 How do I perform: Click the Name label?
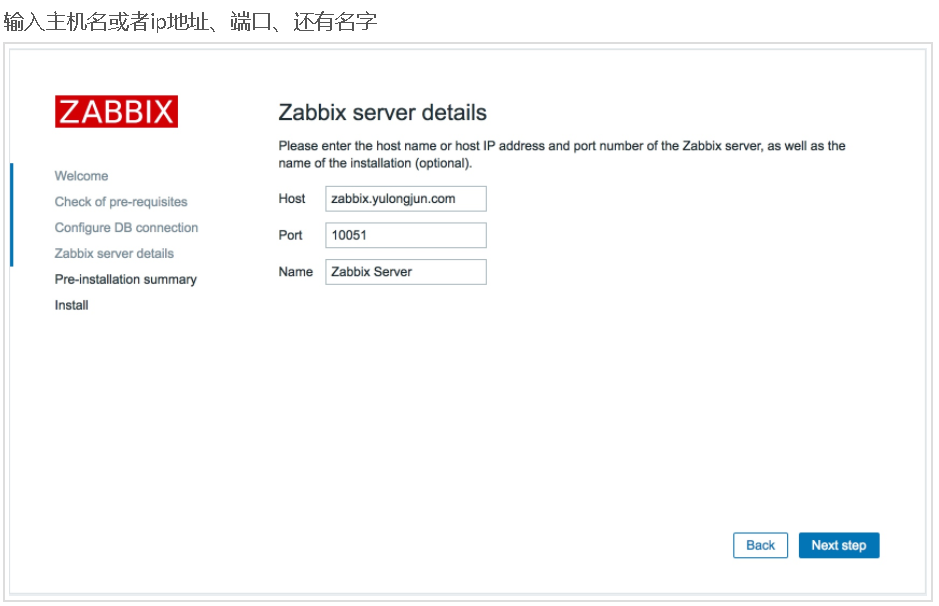[x=295, y=272]
